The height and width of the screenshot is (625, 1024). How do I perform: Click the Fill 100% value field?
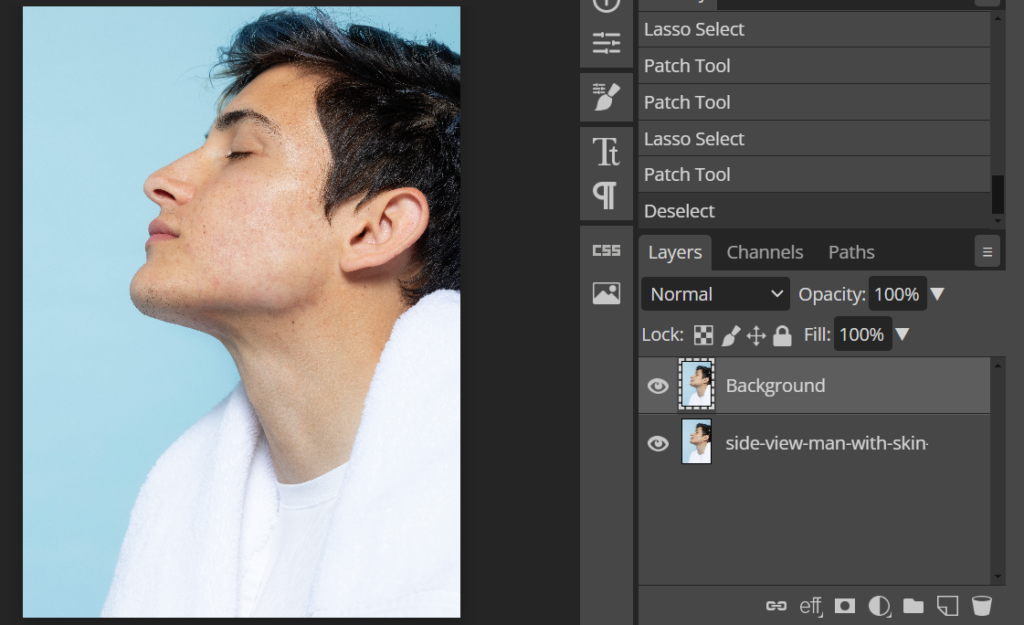(862, 335)
